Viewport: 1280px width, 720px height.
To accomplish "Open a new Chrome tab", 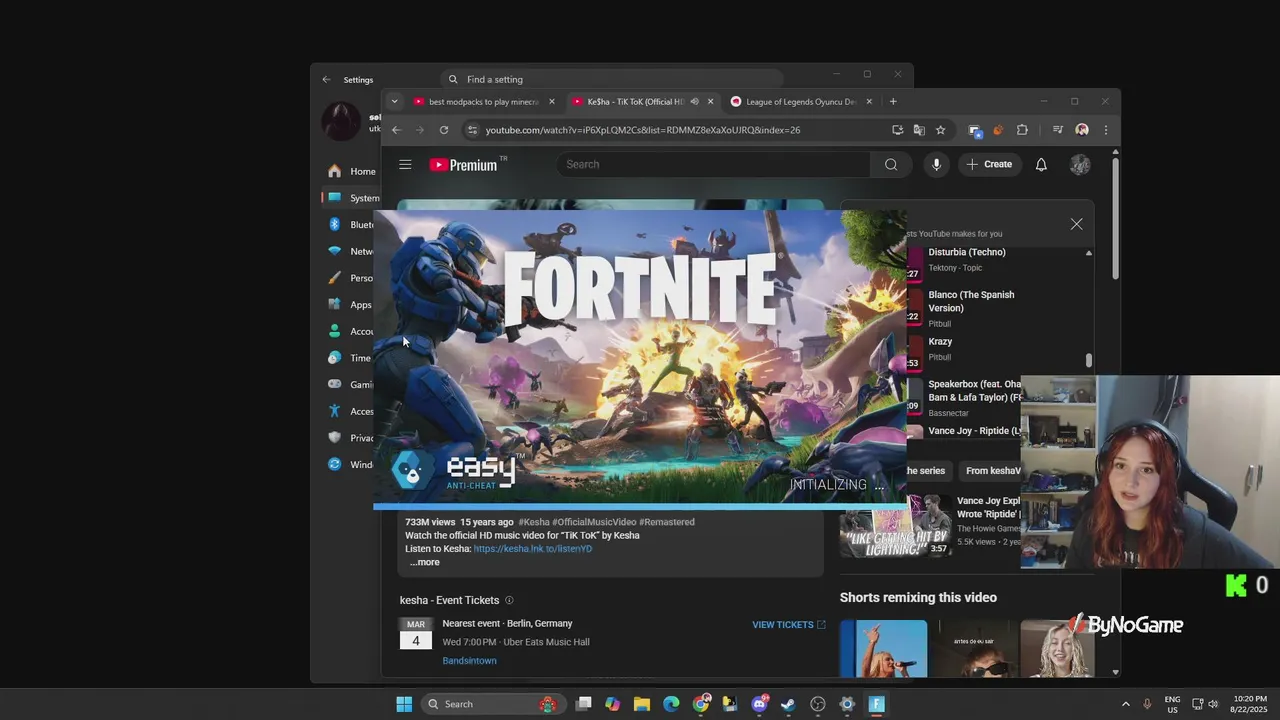I will click(893, 101).
